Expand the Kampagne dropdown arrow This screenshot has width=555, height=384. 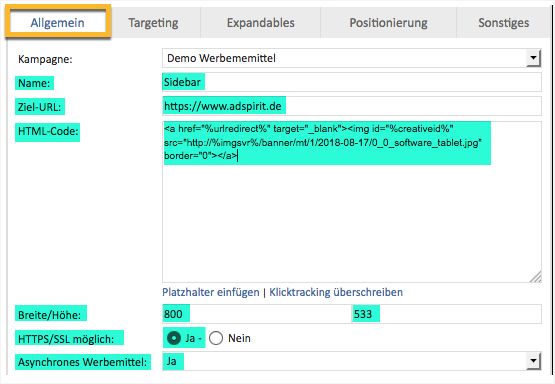pos(533,58)
